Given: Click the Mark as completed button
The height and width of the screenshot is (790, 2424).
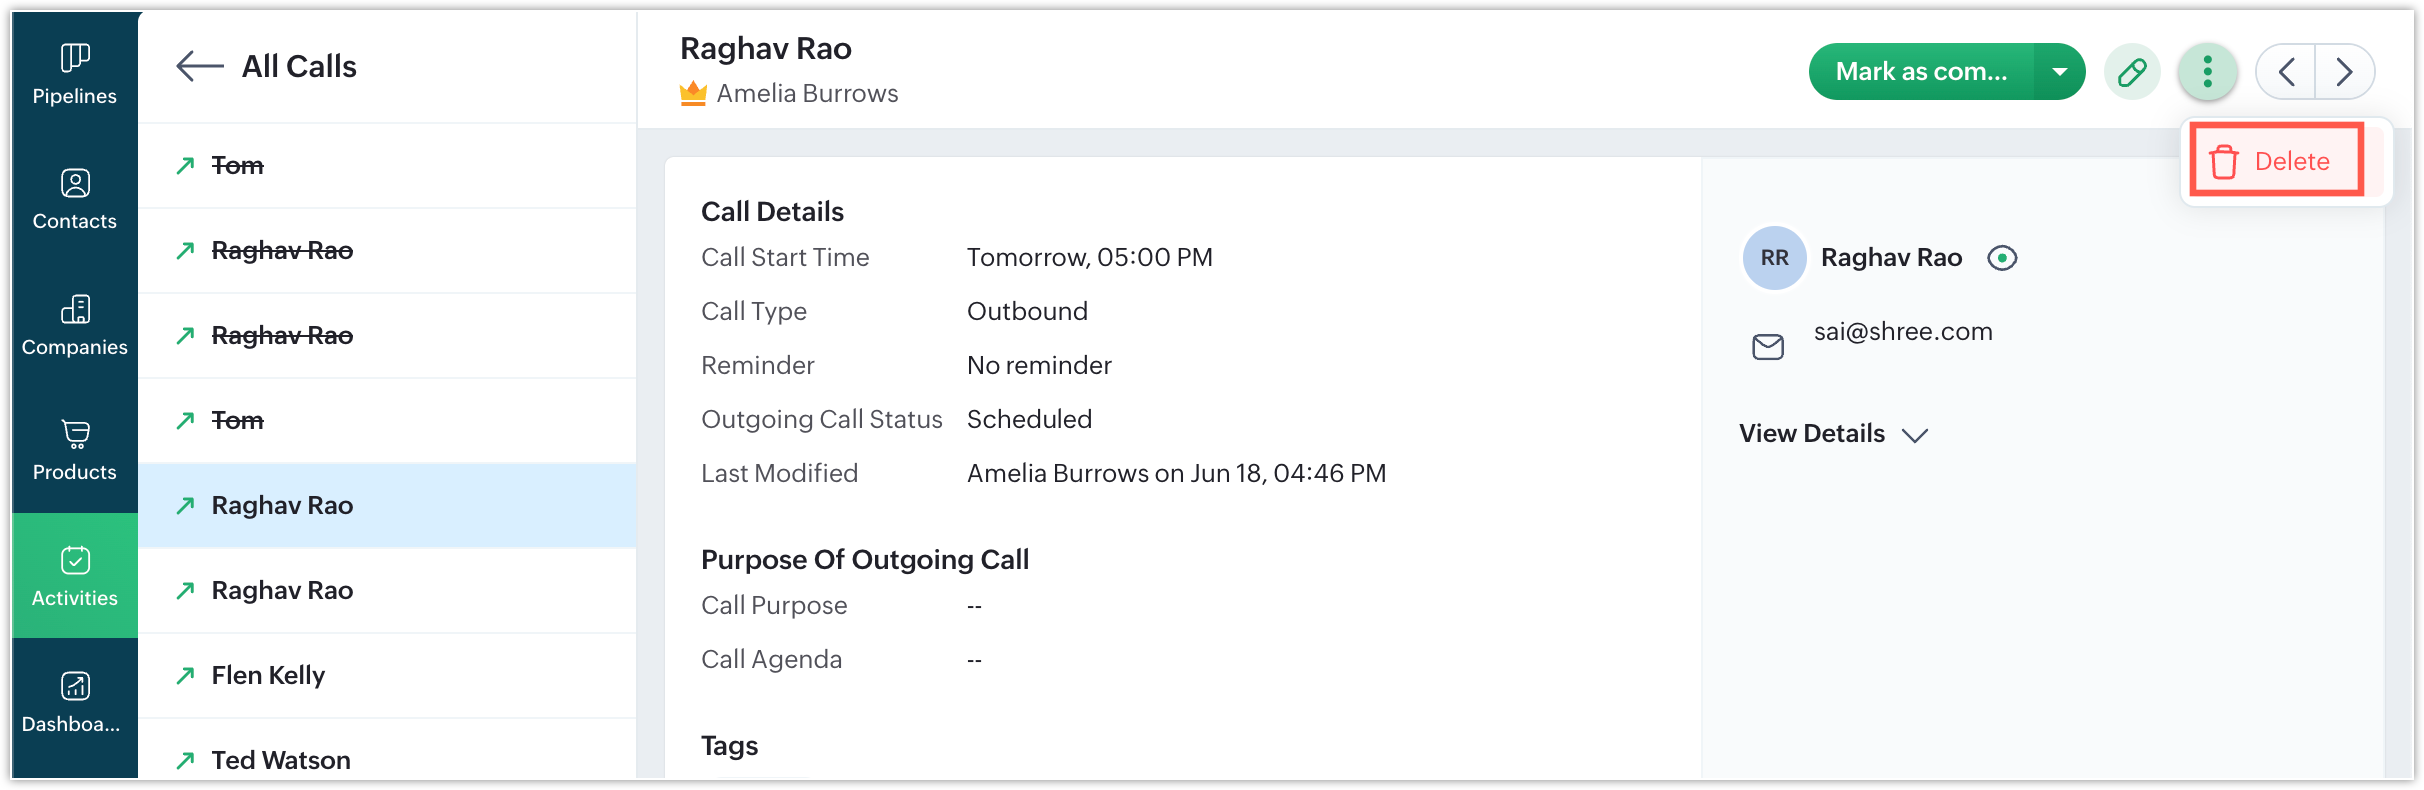Looking at the screenshot, I should 1921,72.
